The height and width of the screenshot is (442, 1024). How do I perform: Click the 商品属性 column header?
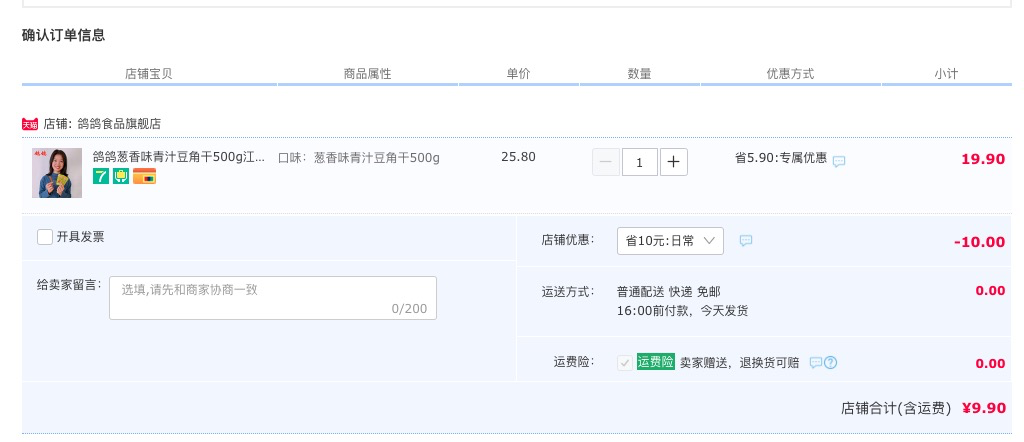pos(368,74)
